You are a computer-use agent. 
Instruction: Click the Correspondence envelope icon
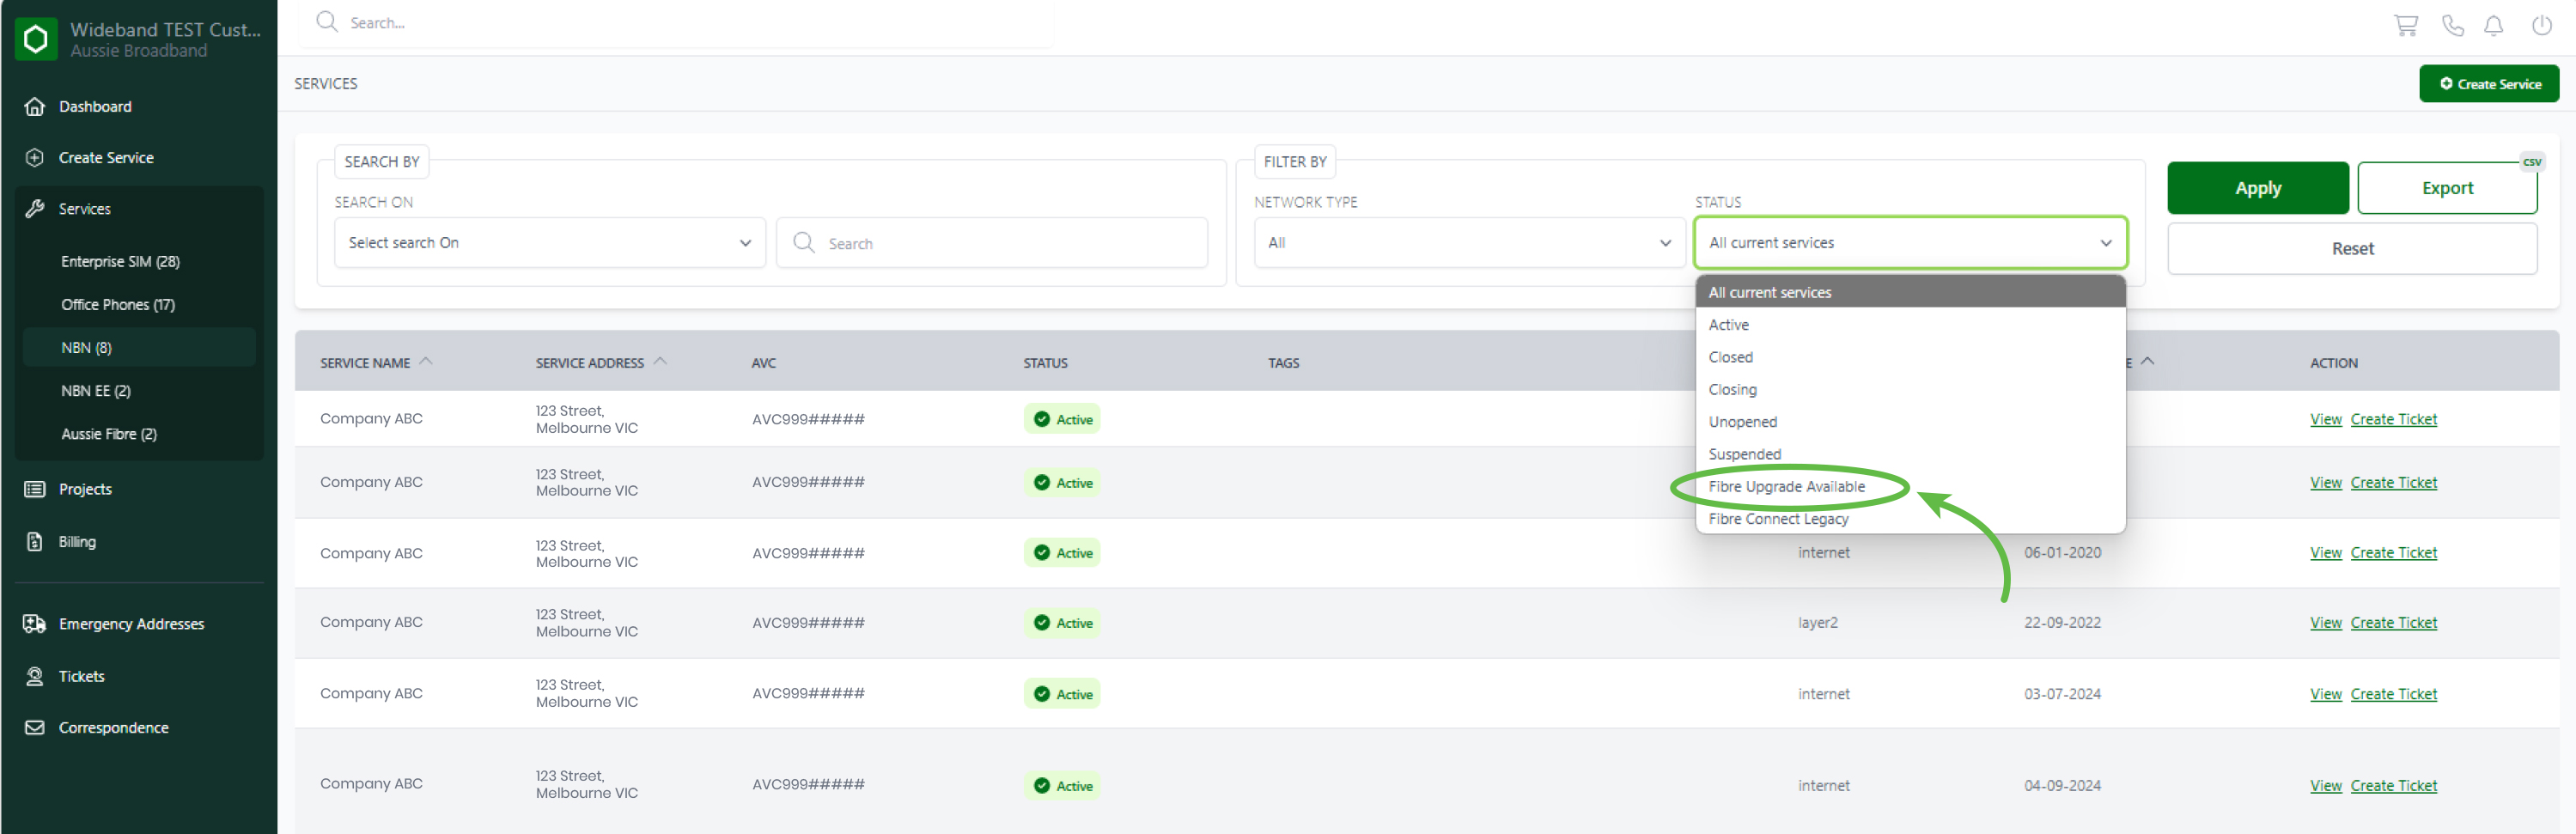pos(35,728)
